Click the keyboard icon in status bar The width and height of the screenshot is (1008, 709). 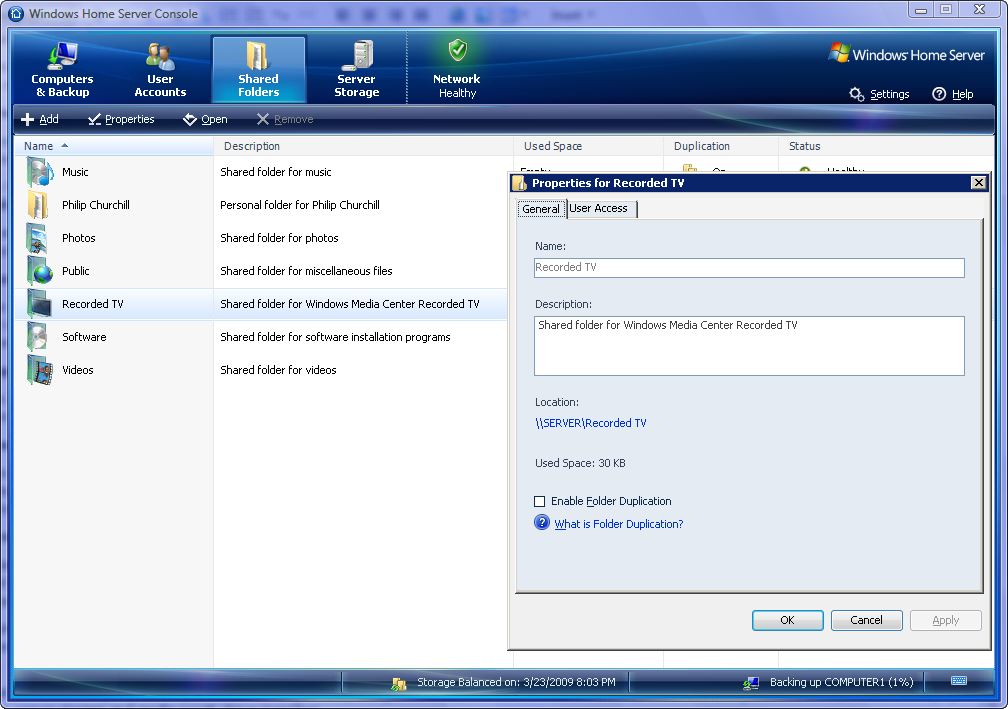click(958, 681)
